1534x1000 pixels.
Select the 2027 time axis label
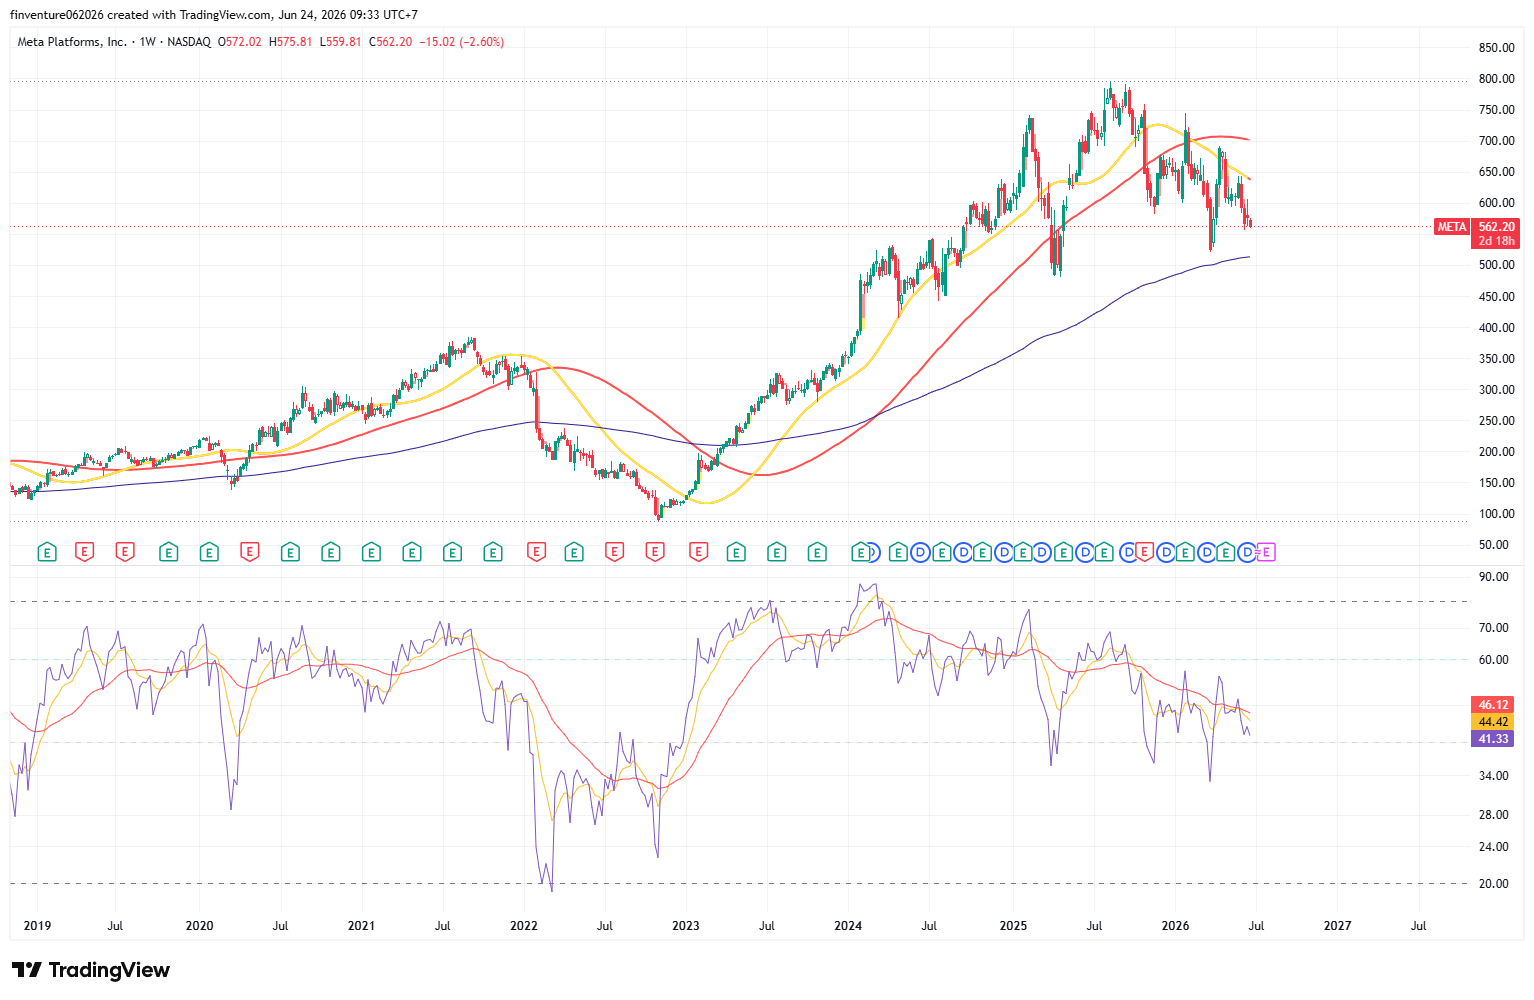pos(1337,926)
